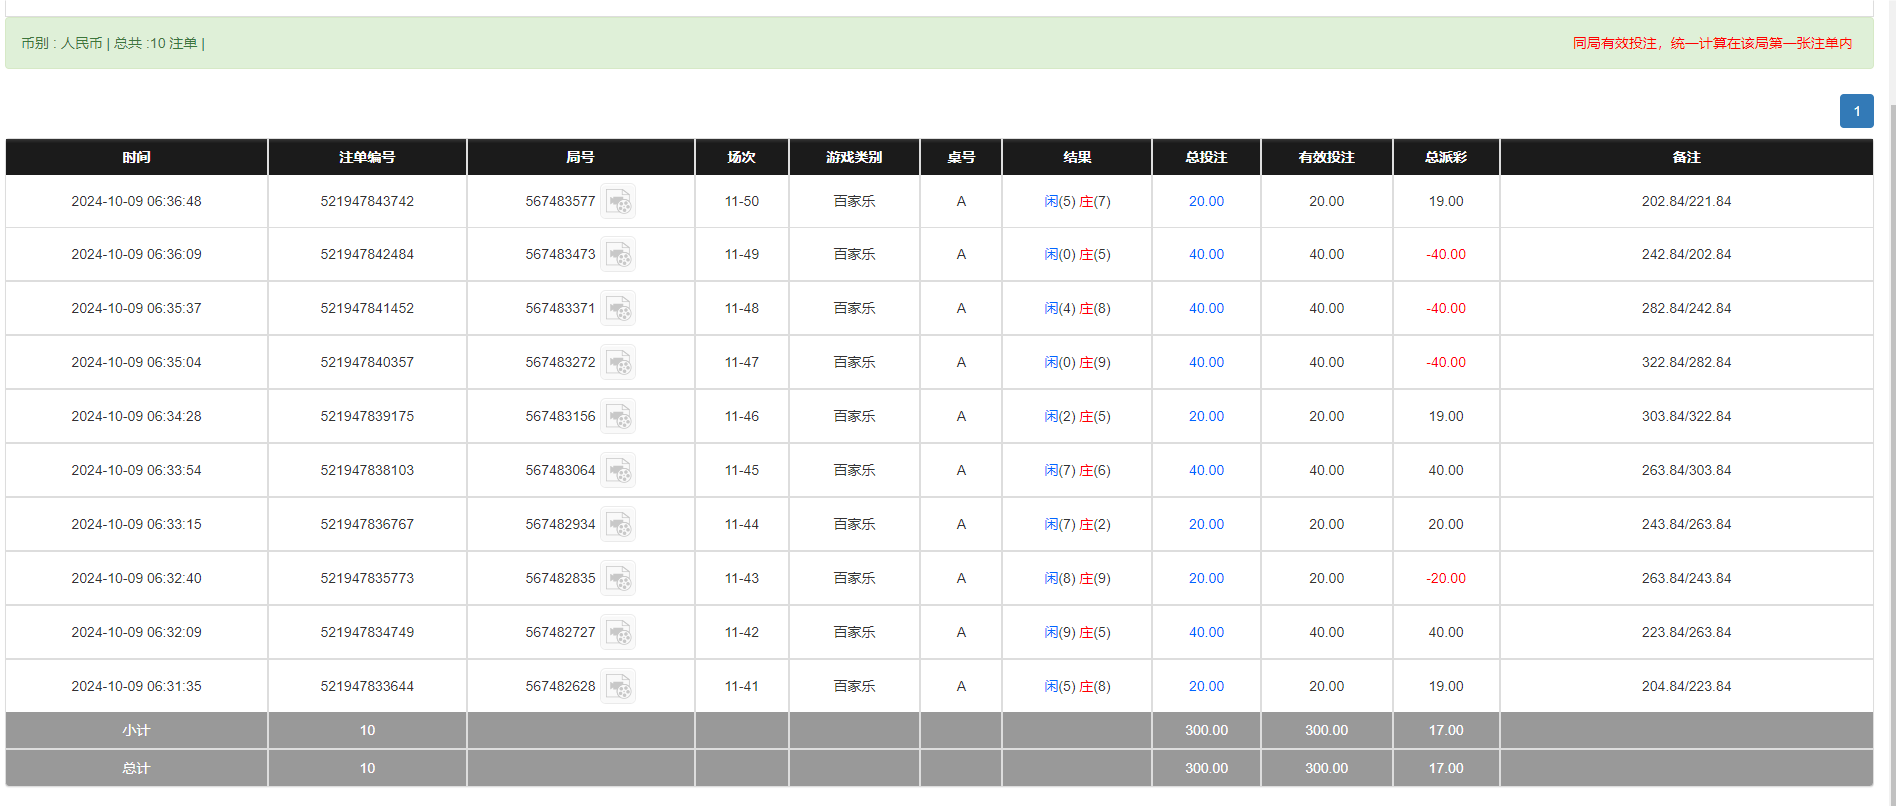Click bet number 521947843742
1896x806 pixels.
coord(367,201)
